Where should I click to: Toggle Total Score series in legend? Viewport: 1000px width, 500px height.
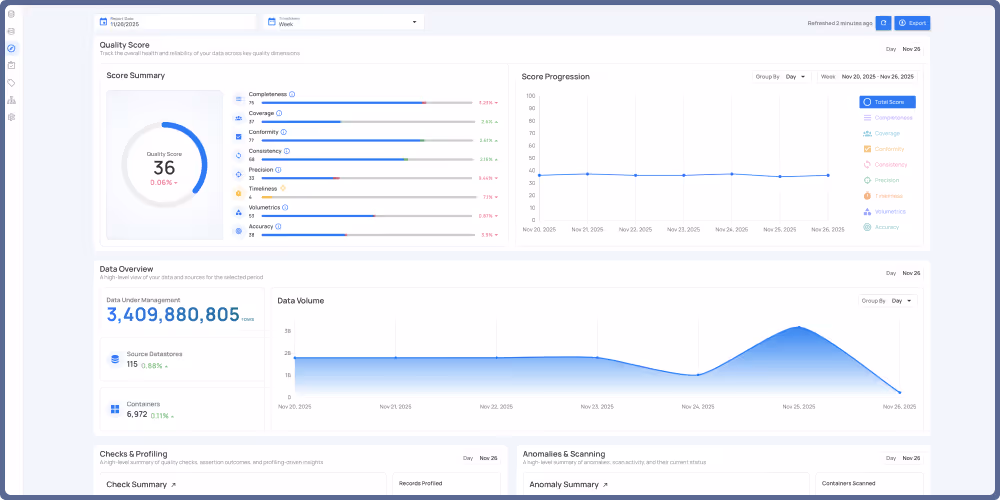(x=887, y=102)
